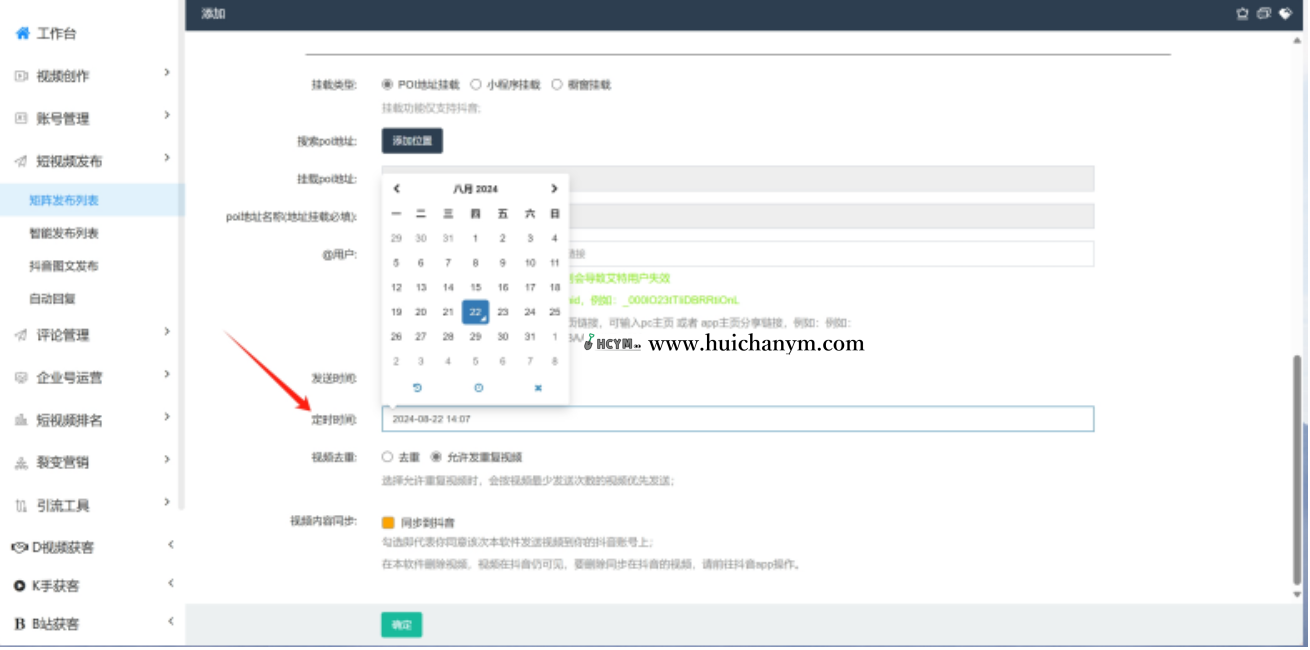
Task: Click the clock icon in date picker
Action: coord(478,388)
